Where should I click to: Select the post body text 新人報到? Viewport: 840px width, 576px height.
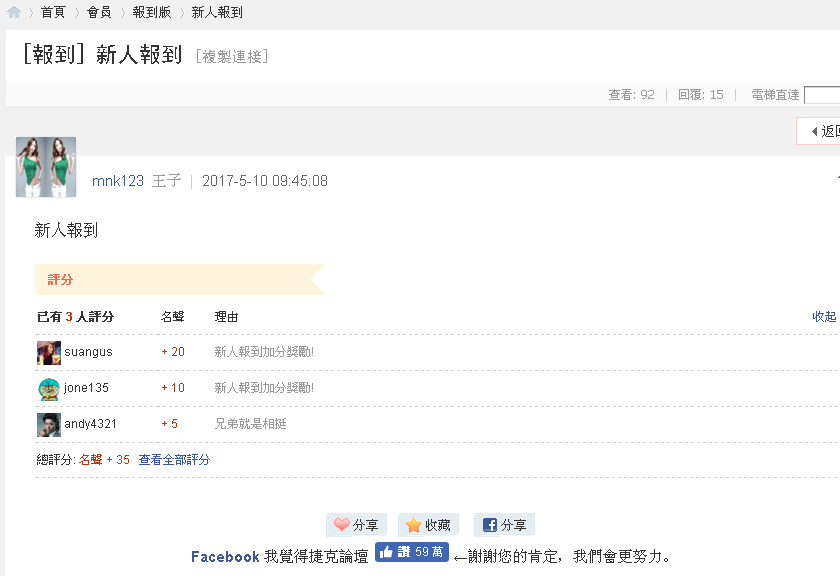(66, 230)
